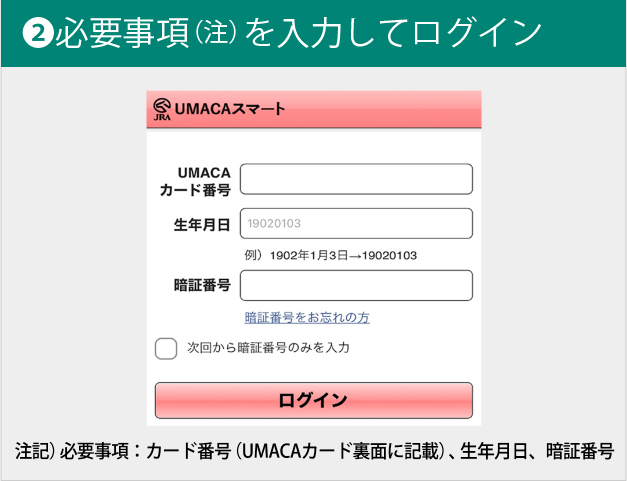Click the UMACAスマート title text

[230, 109]
